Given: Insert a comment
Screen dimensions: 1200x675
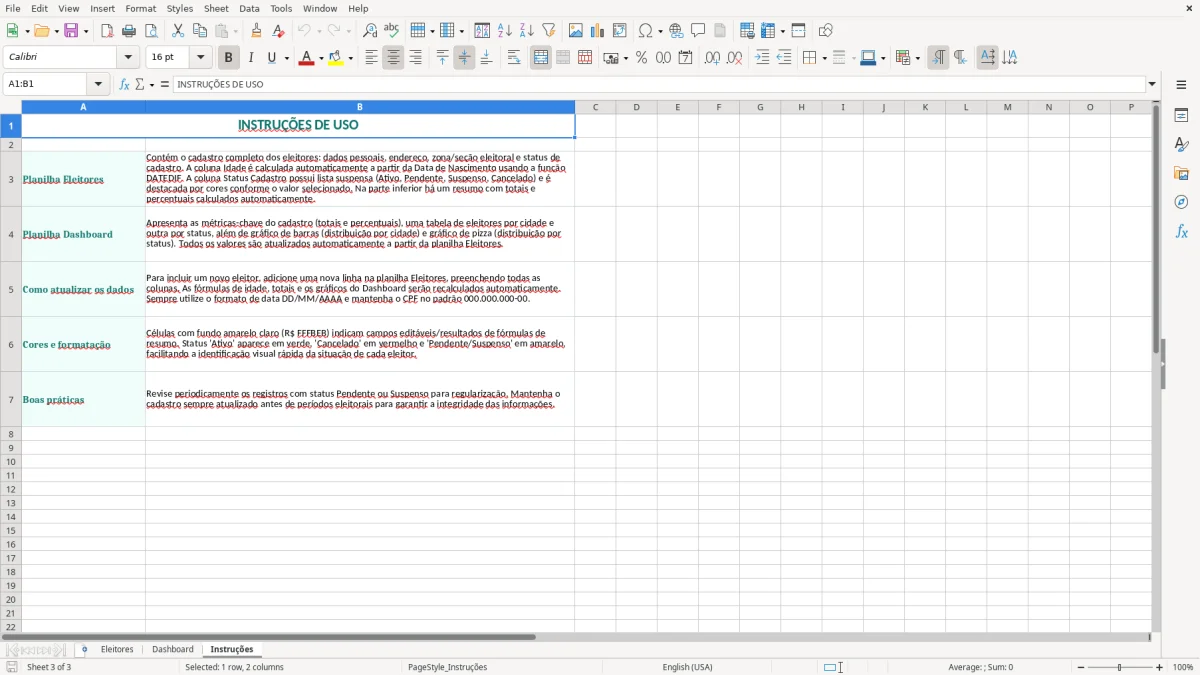Looking at the screenshot, I should tap(698, 31).
